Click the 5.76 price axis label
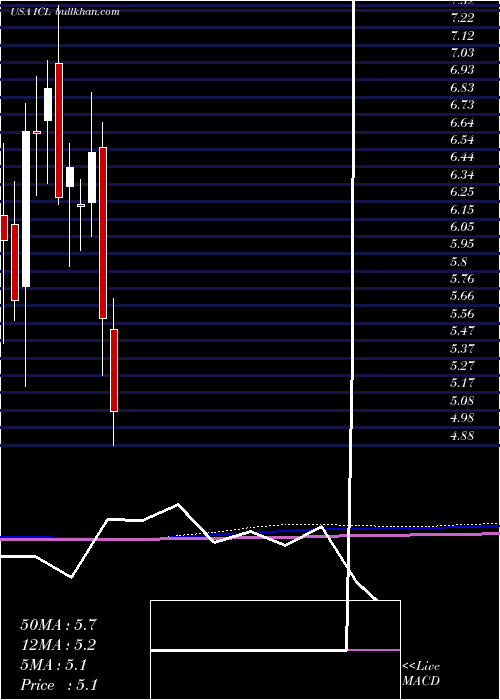The image size is (500, 700). pyautogui.click(x=462, y=279)
